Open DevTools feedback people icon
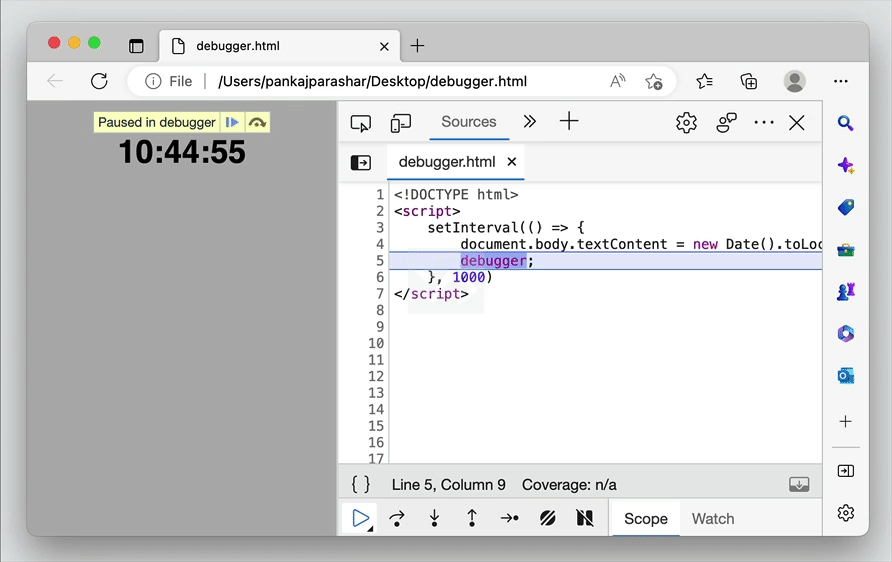The width and height of the screenshot is (892, 562). (x=726, y=122)
